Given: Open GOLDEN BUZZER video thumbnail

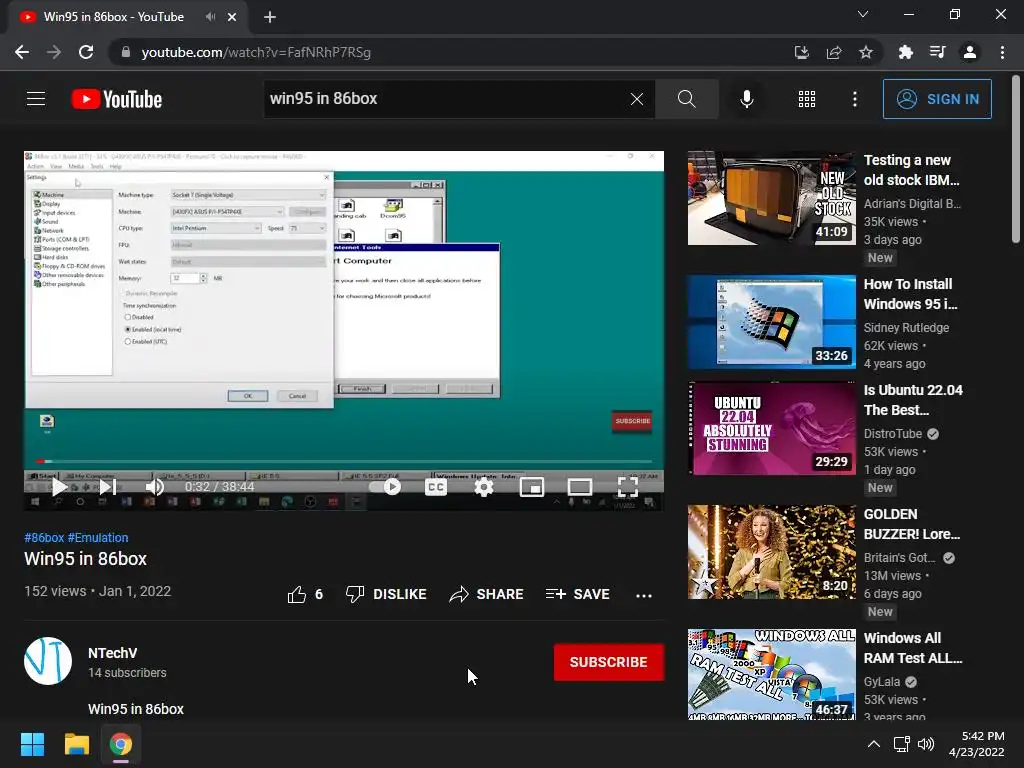Looking at the screenshot, I should point(771,552).
